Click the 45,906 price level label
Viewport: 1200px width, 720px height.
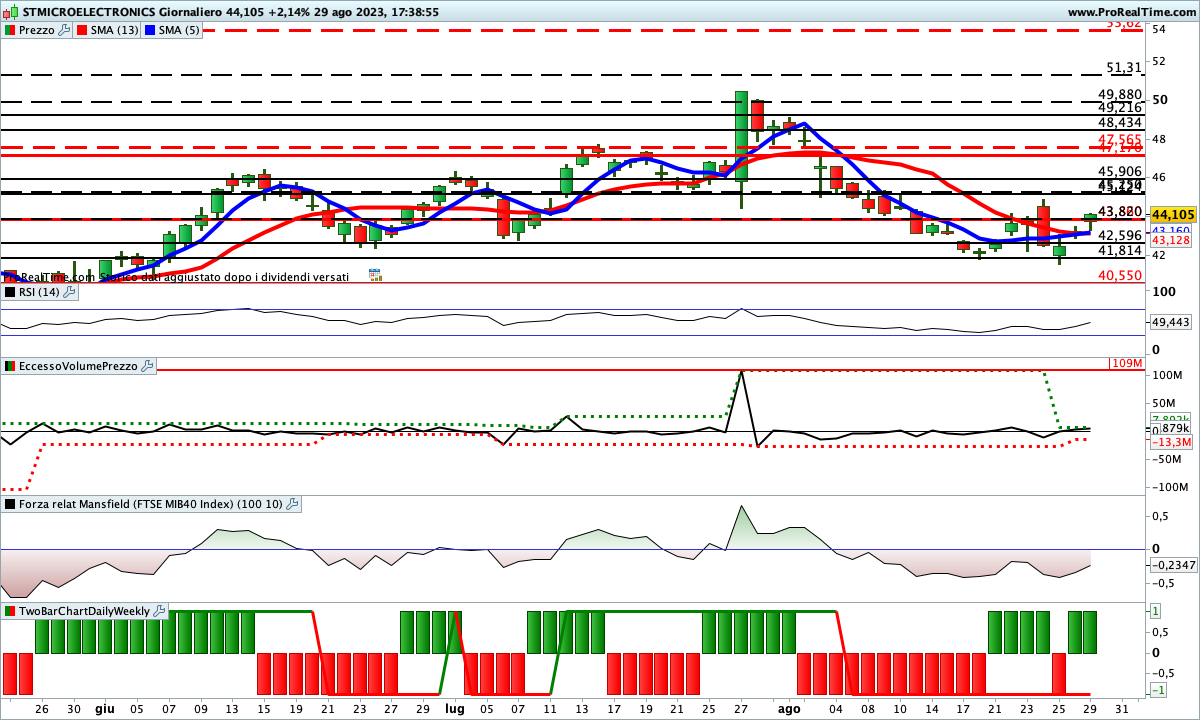pyautogui.click(x=1120, y=172)
